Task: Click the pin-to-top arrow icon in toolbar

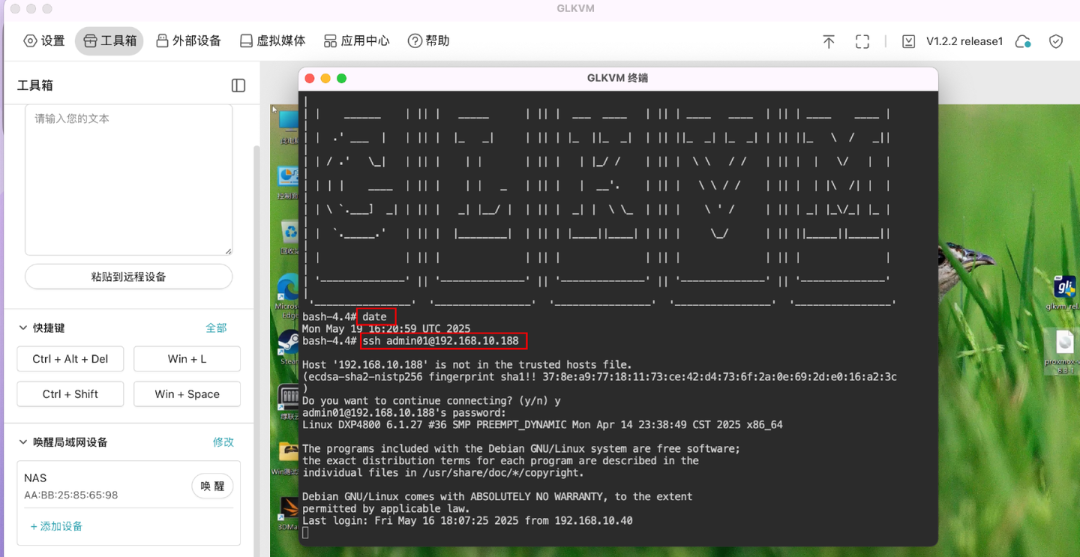Action: pos(828,41)
